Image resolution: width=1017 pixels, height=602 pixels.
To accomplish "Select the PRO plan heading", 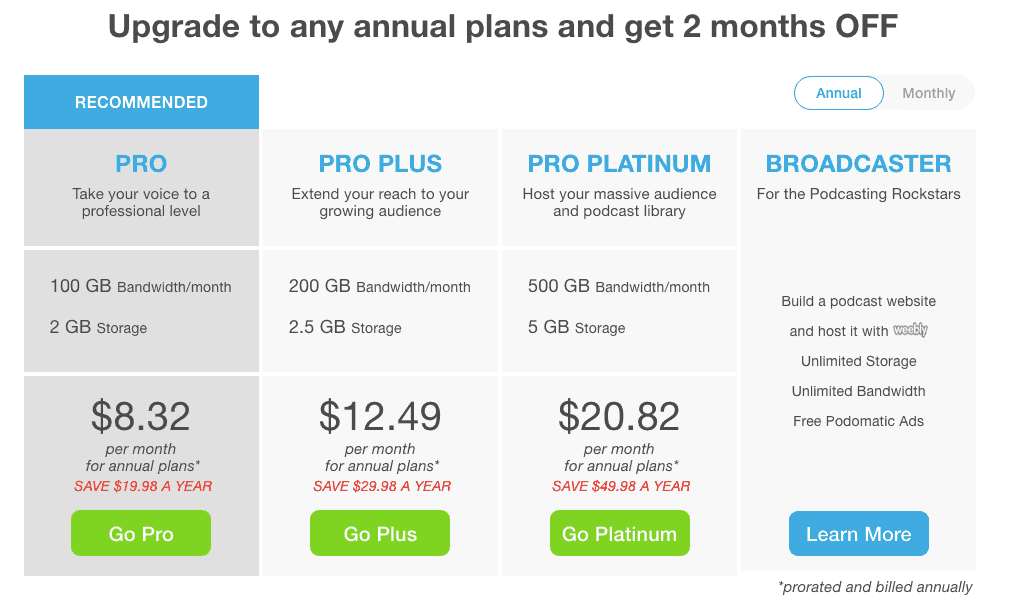I will pos(141,163).
